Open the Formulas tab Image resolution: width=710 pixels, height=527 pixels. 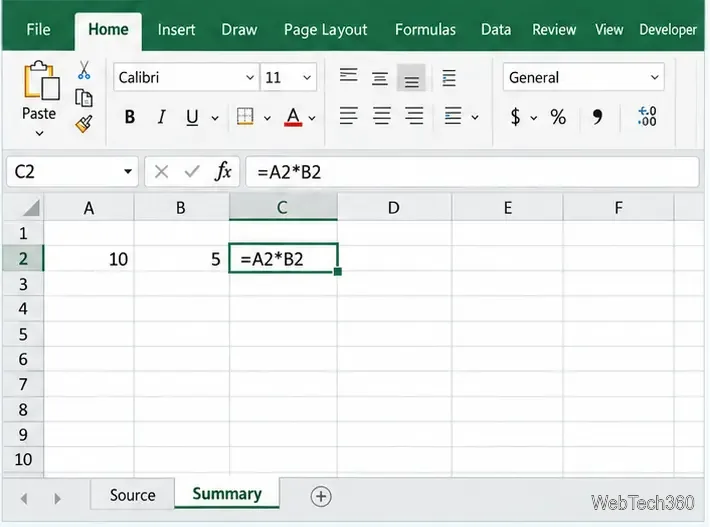[425, 30]
